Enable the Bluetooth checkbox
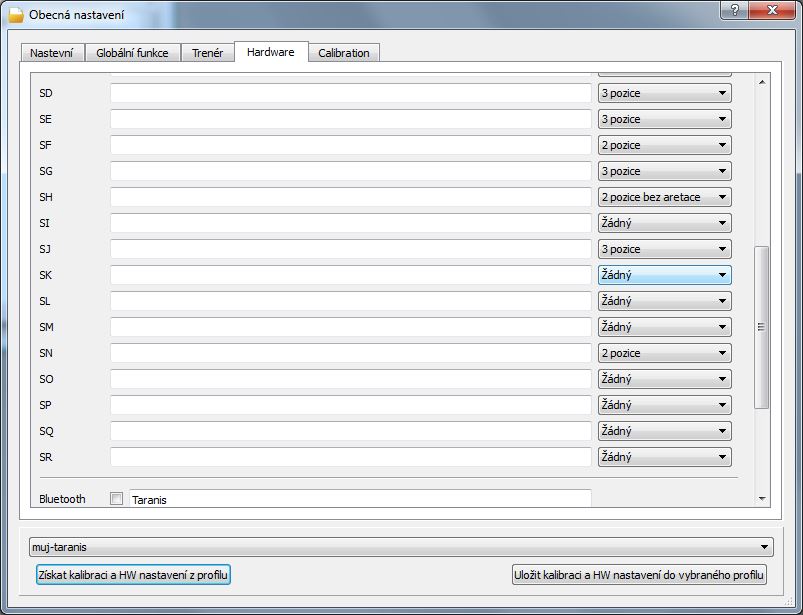The image size is (803, 615). click(x=117, y=499)
